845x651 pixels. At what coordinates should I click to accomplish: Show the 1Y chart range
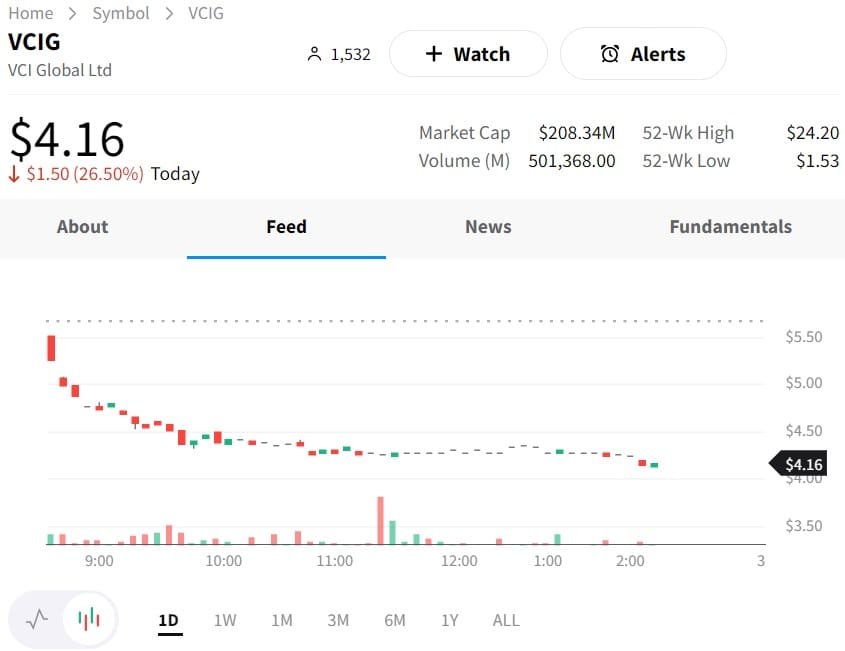pos(450,620)
